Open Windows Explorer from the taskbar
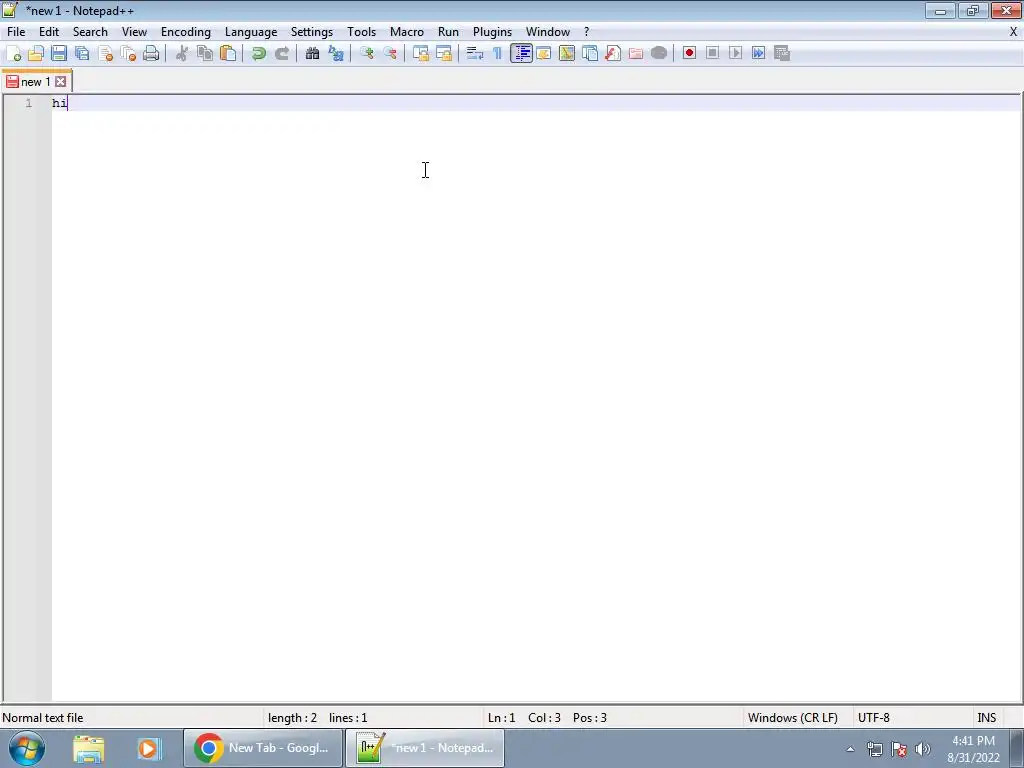 tap(89, 748)
